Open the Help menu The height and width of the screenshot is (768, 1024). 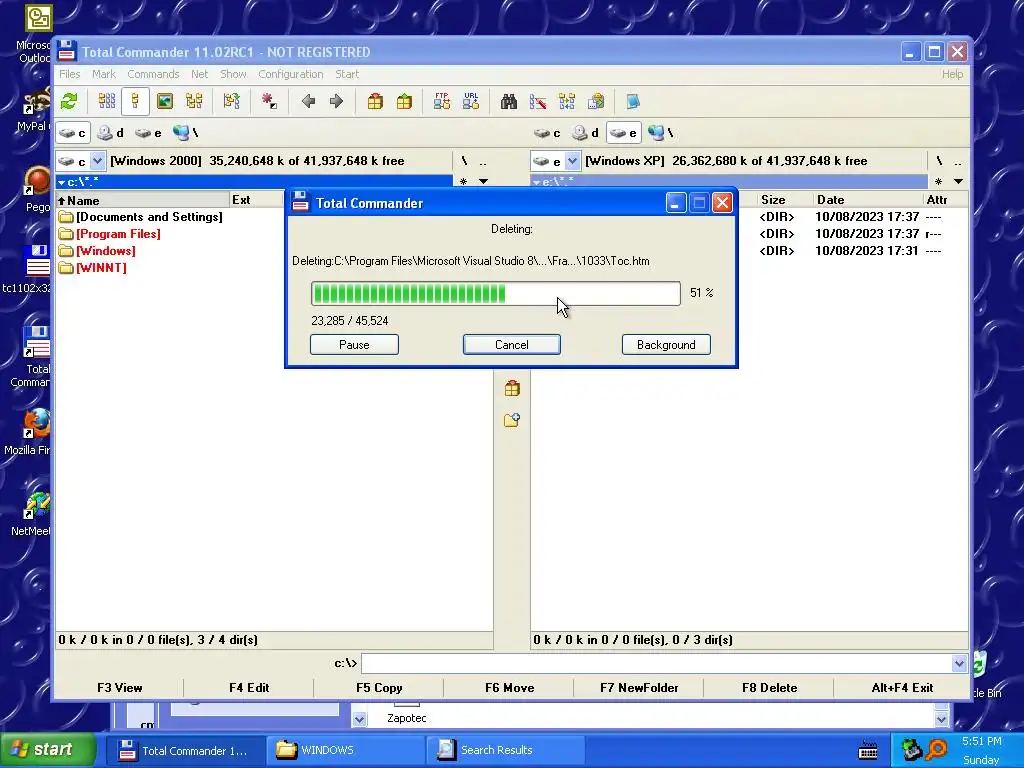tap(952, 74)
